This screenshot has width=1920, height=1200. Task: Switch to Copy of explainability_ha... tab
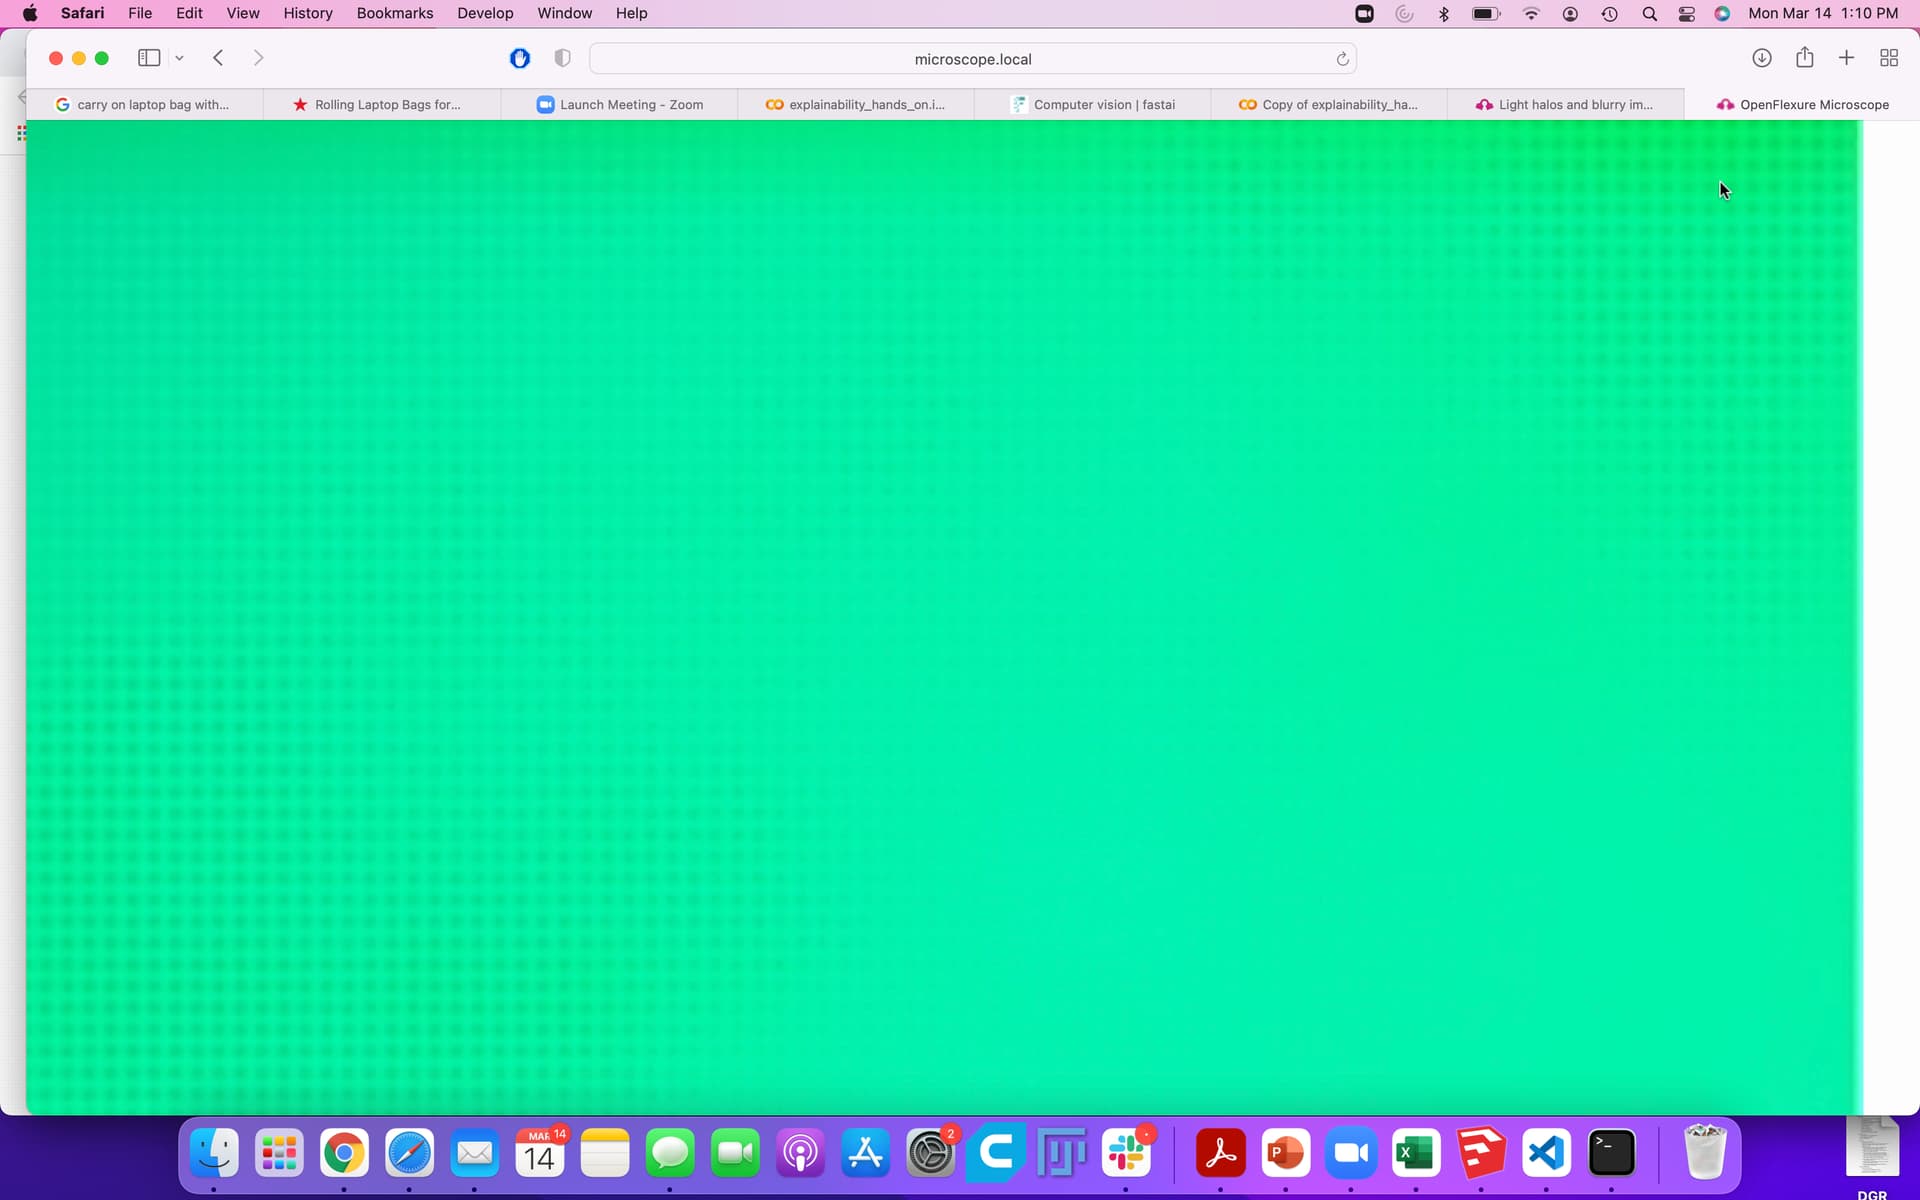coord(1329,104)
